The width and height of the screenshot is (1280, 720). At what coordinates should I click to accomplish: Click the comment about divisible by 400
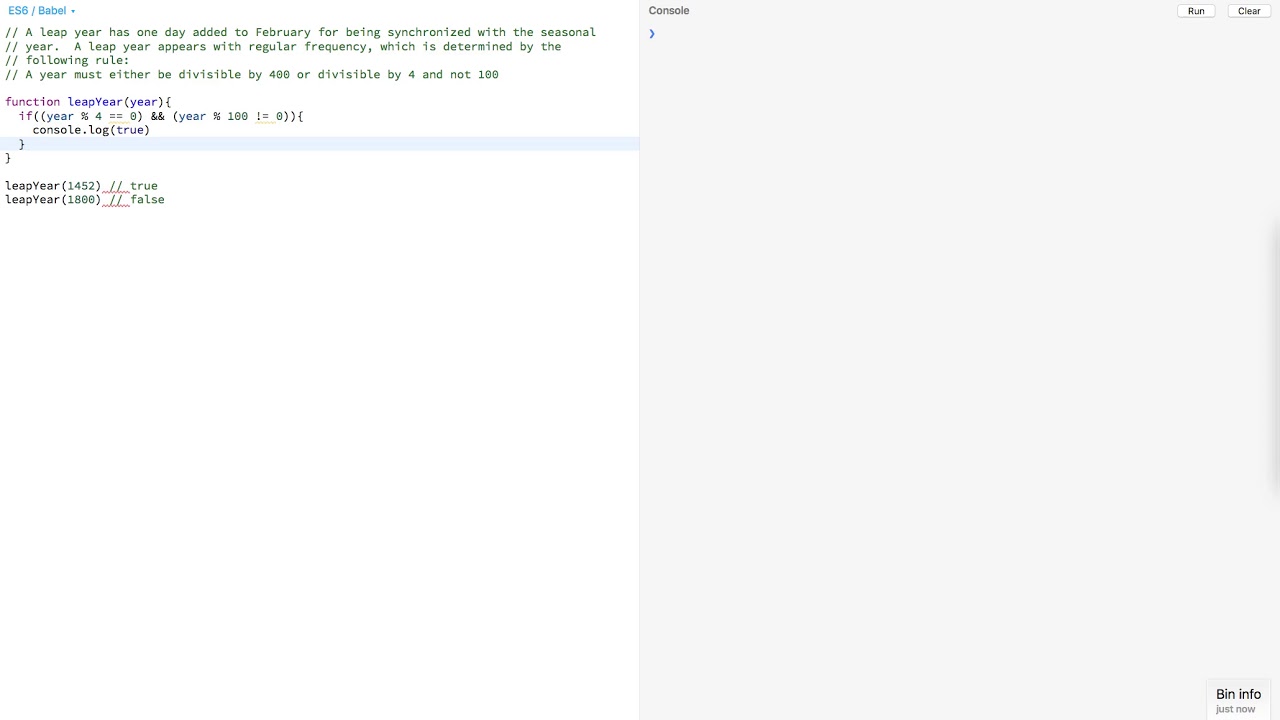click(x=252, y=74)
